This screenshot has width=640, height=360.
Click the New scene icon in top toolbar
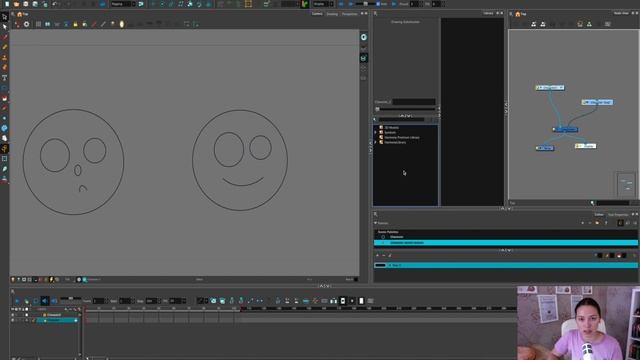(7, 4)
